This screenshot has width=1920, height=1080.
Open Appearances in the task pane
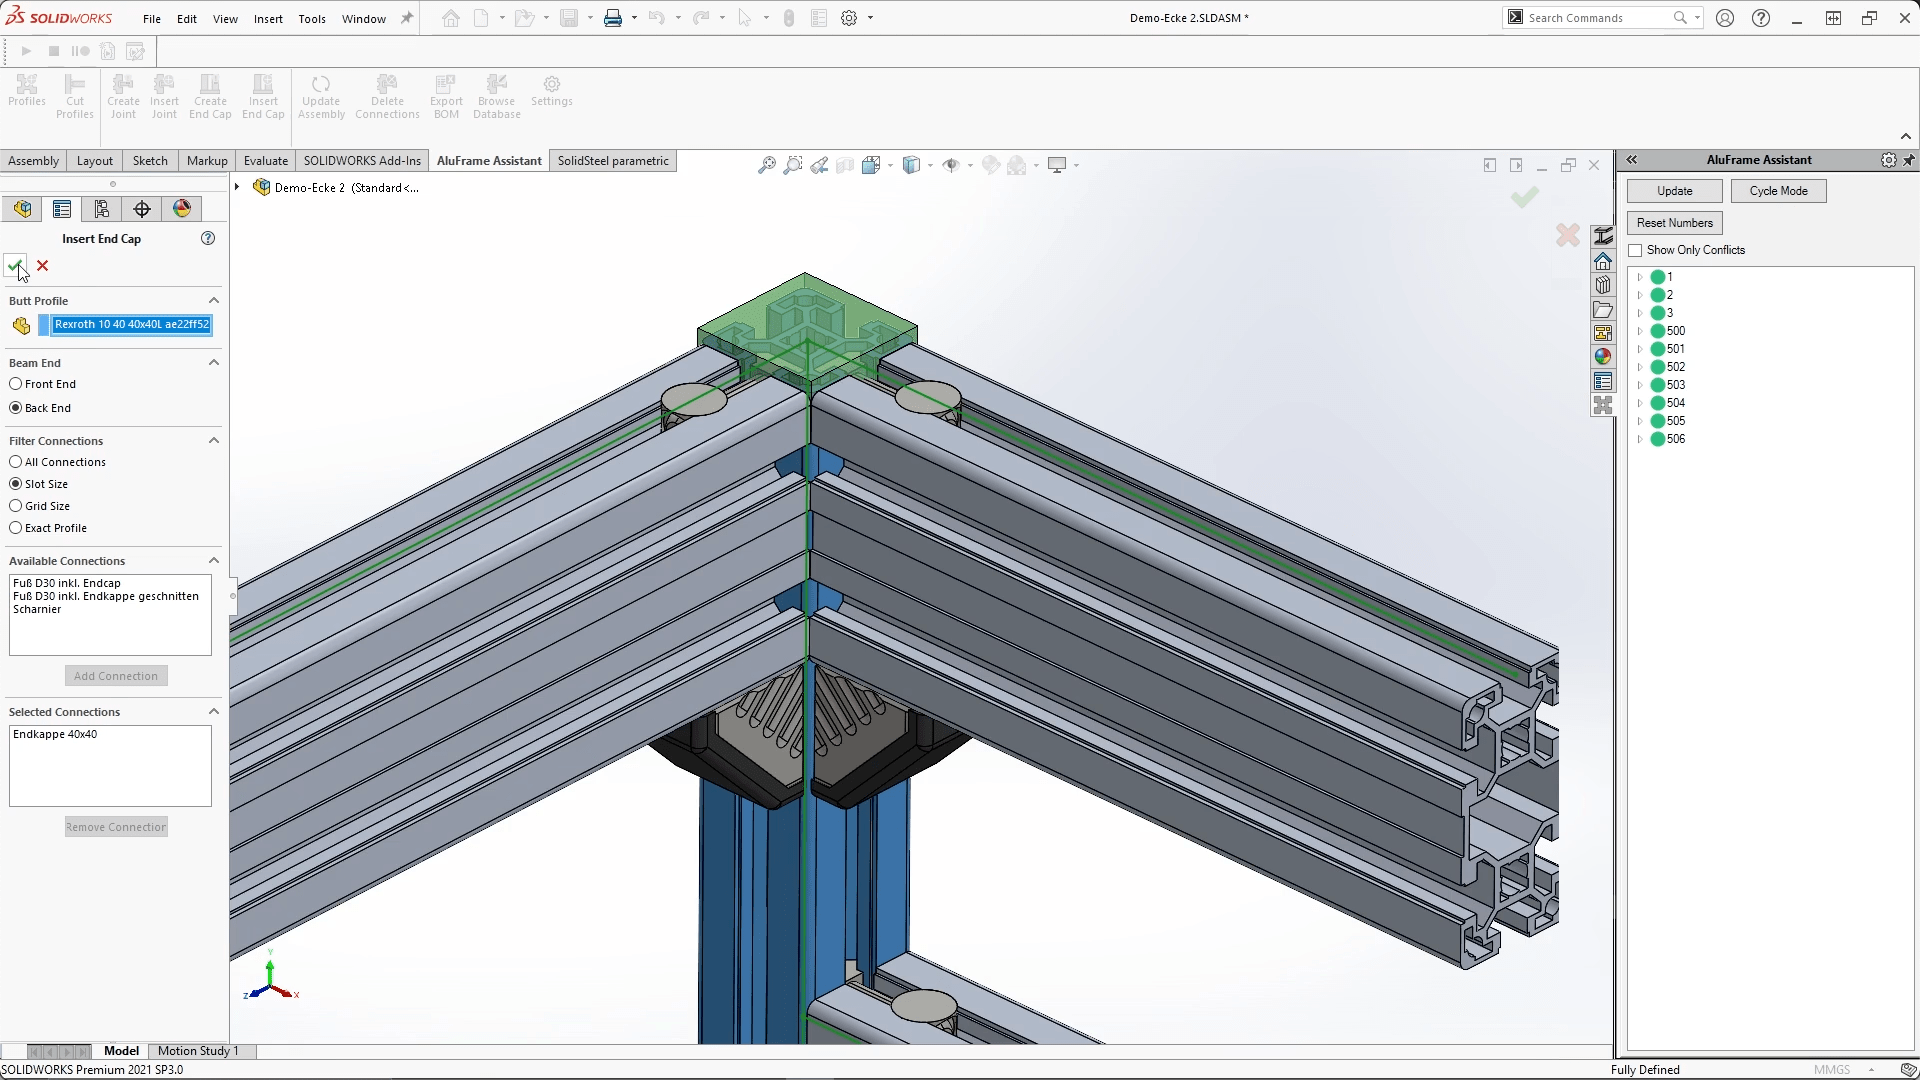tap(1602, 356)
